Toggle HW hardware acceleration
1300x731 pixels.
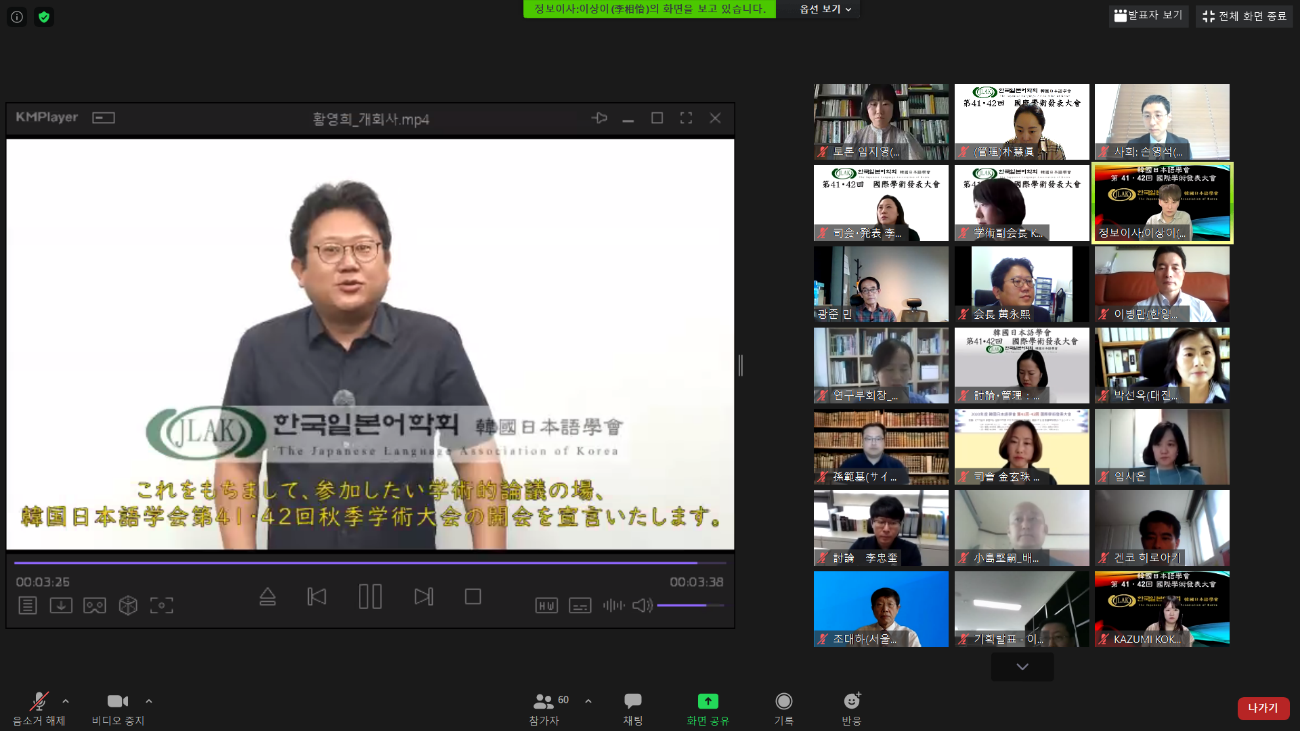tap(546, 605)
